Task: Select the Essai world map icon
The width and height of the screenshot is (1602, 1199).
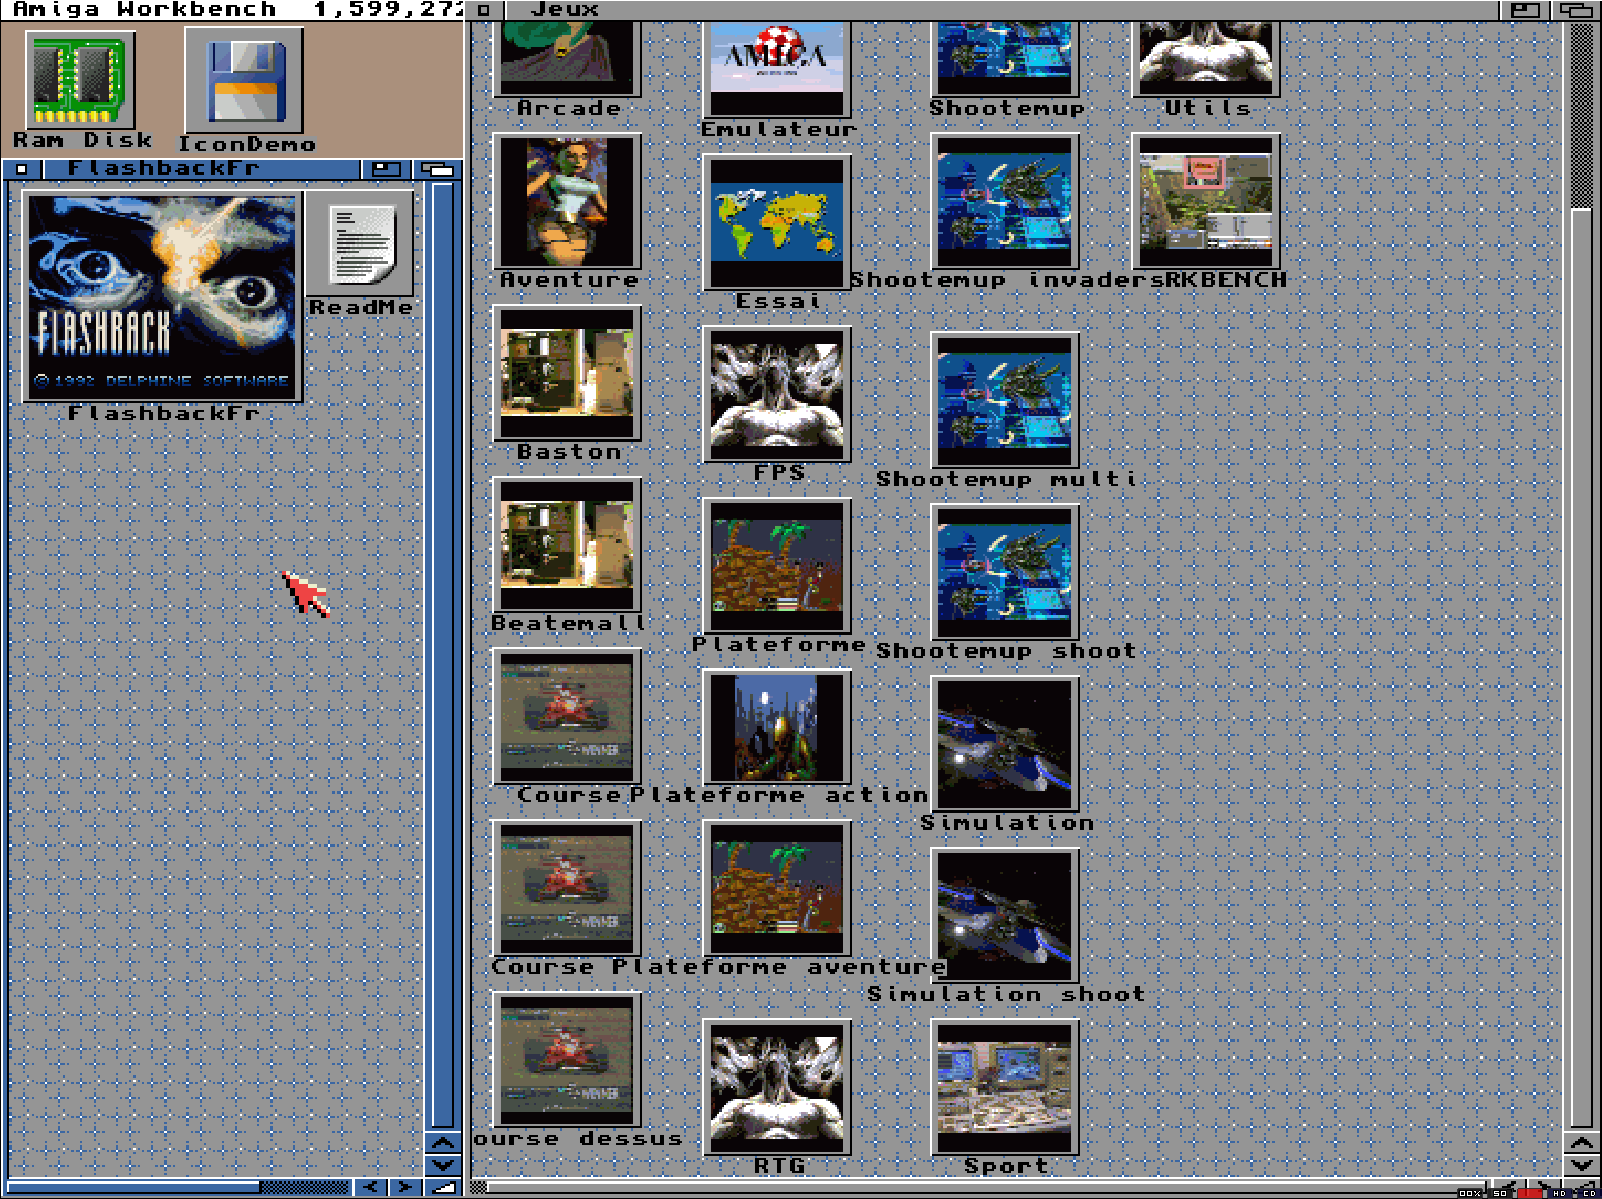Action: [777, 222]
